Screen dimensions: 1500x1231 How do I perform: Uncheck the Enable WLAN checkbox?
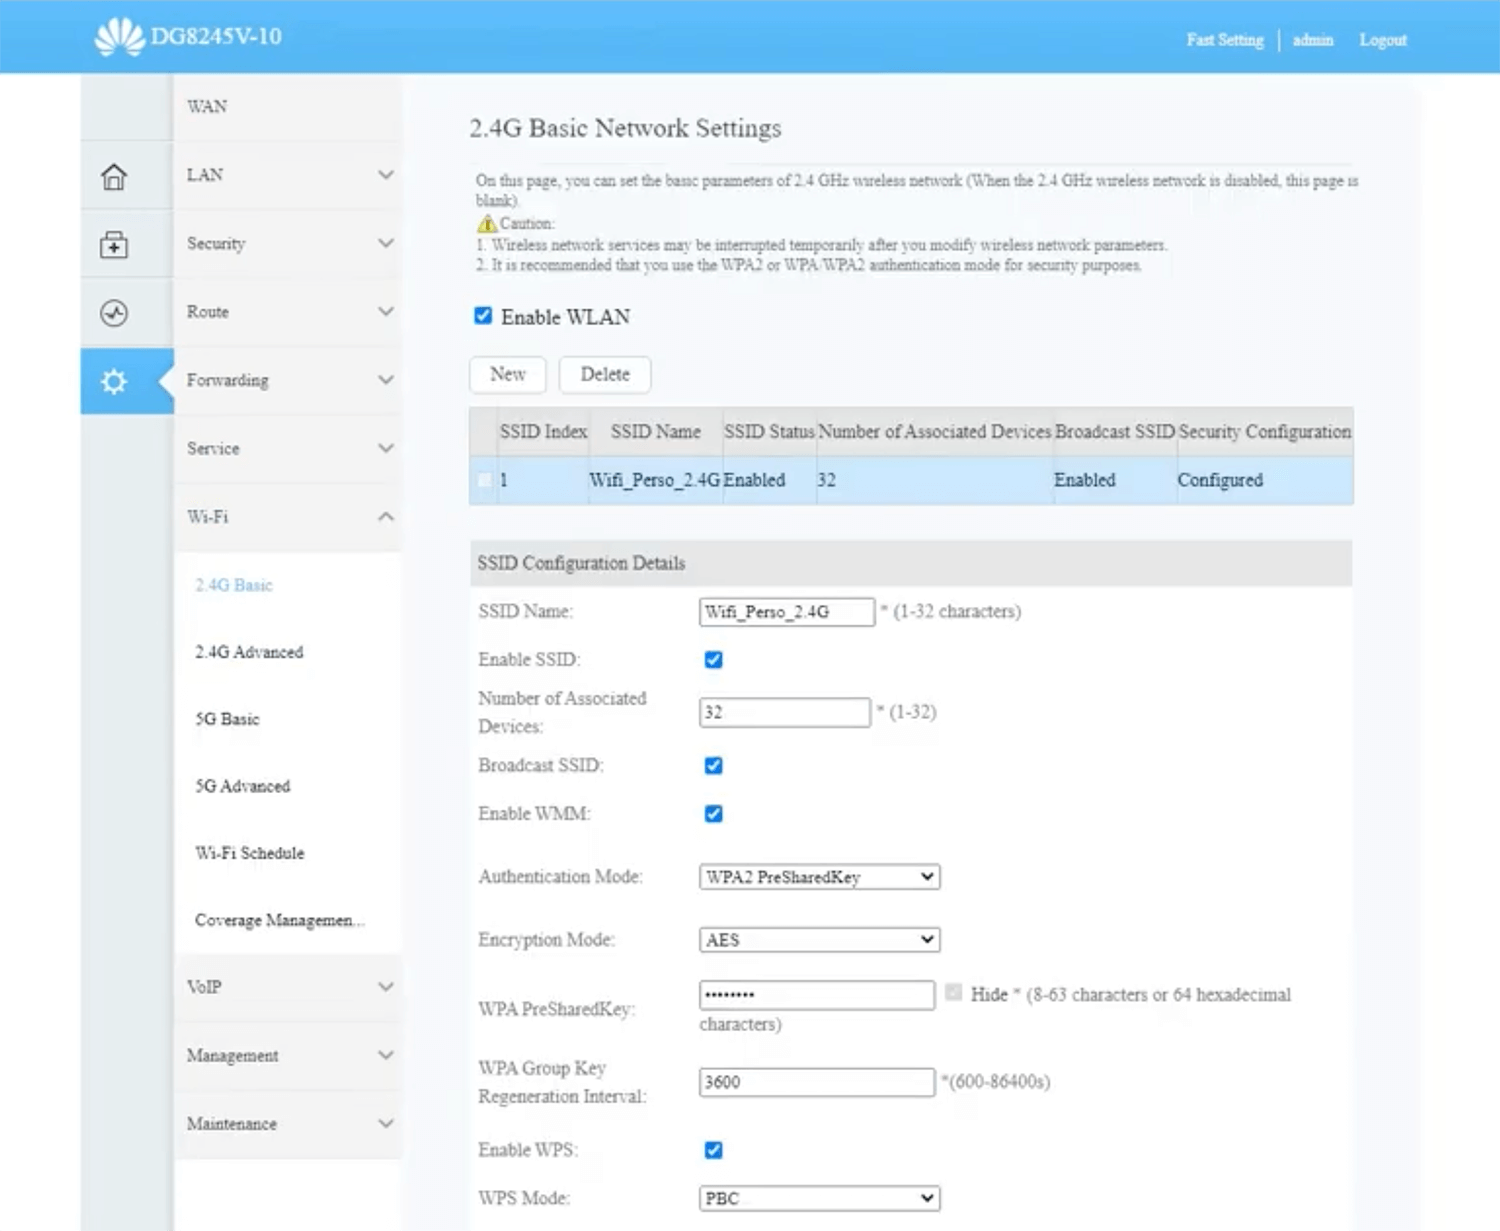(x=483, y=316)
